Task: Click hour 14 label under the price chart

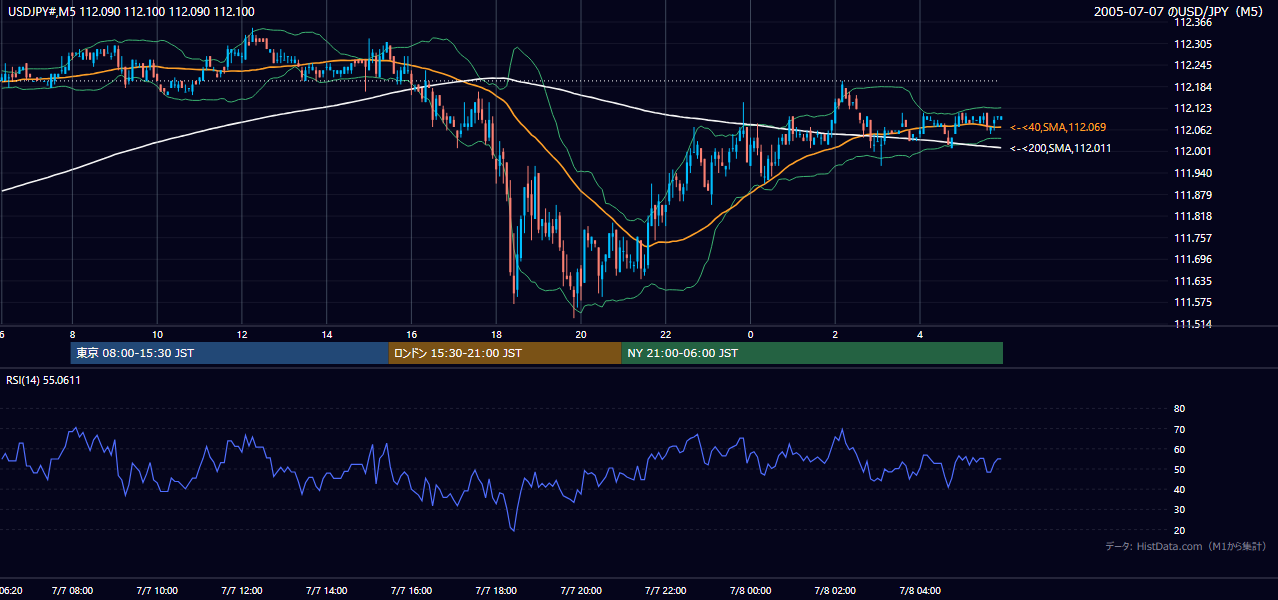Action: 327,334
